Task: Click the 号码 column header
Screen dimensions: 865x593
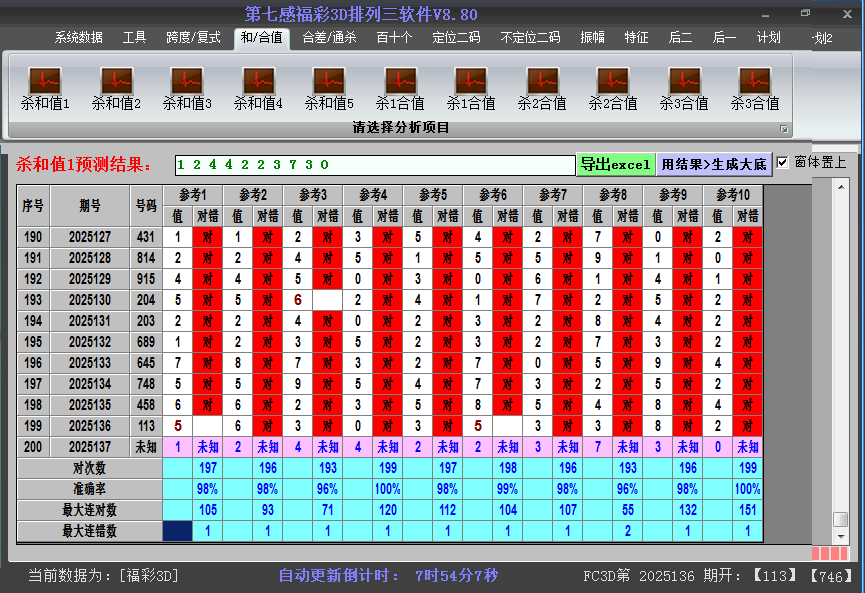Action: (x=146, y=206)
